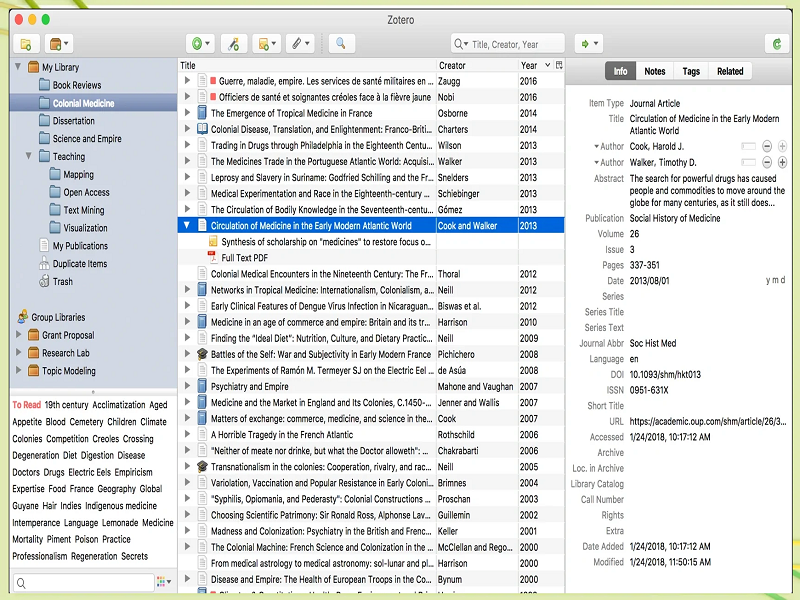This screenshot has height=600, width=800.
Task: Click the column picker icon beside Year
Action: (x=559, y=65)
